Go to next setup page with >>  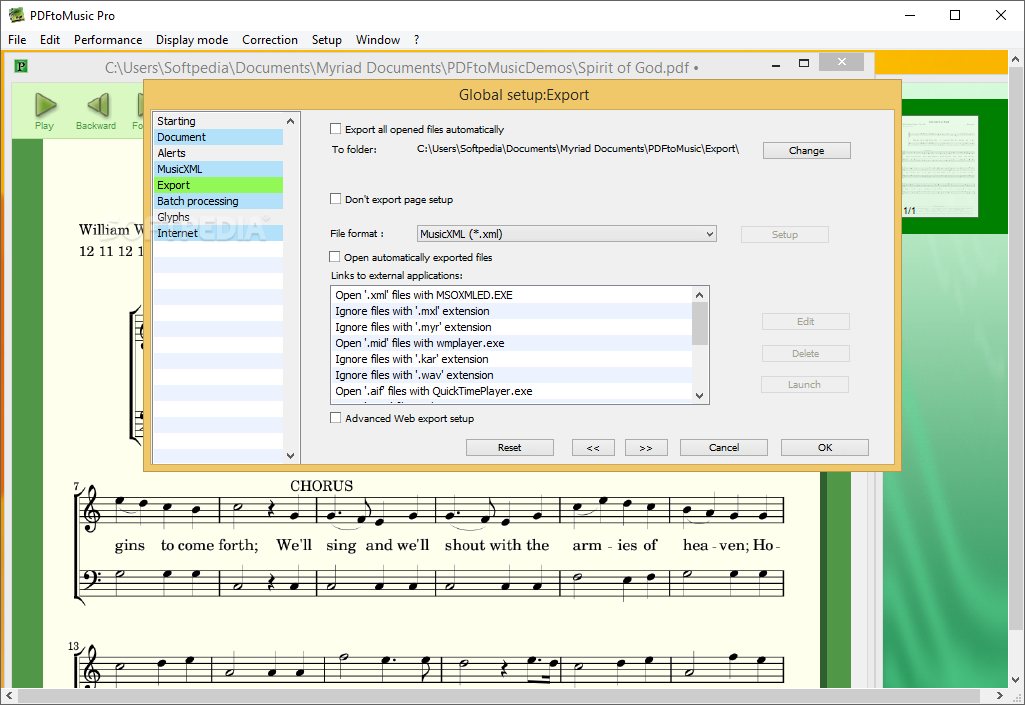pyautogui.click(x=646, y=447)
